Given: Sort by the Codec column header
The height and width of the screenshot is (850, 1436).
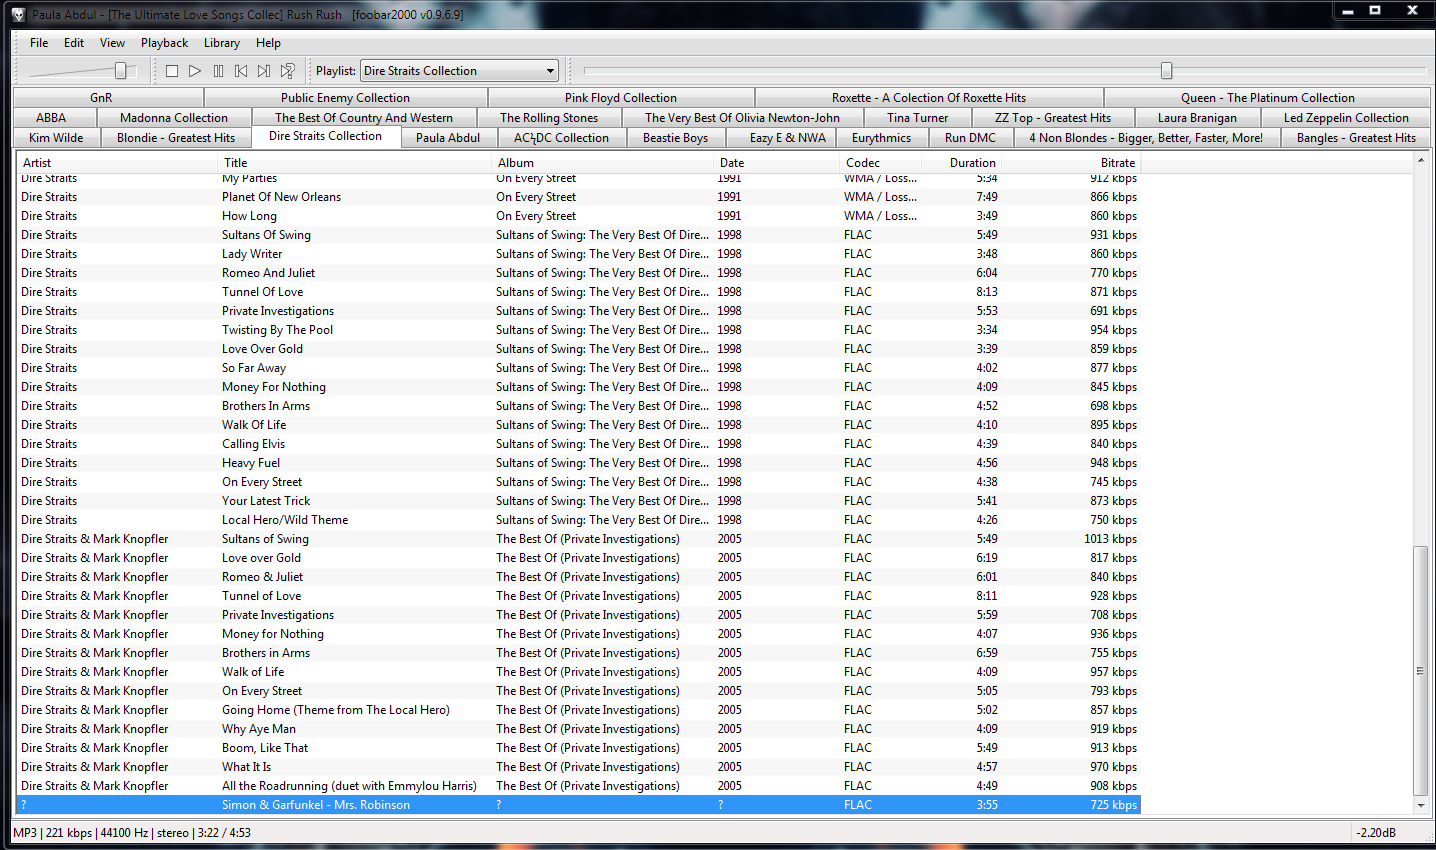Looking at the screenshot, I should click(880, 163).
